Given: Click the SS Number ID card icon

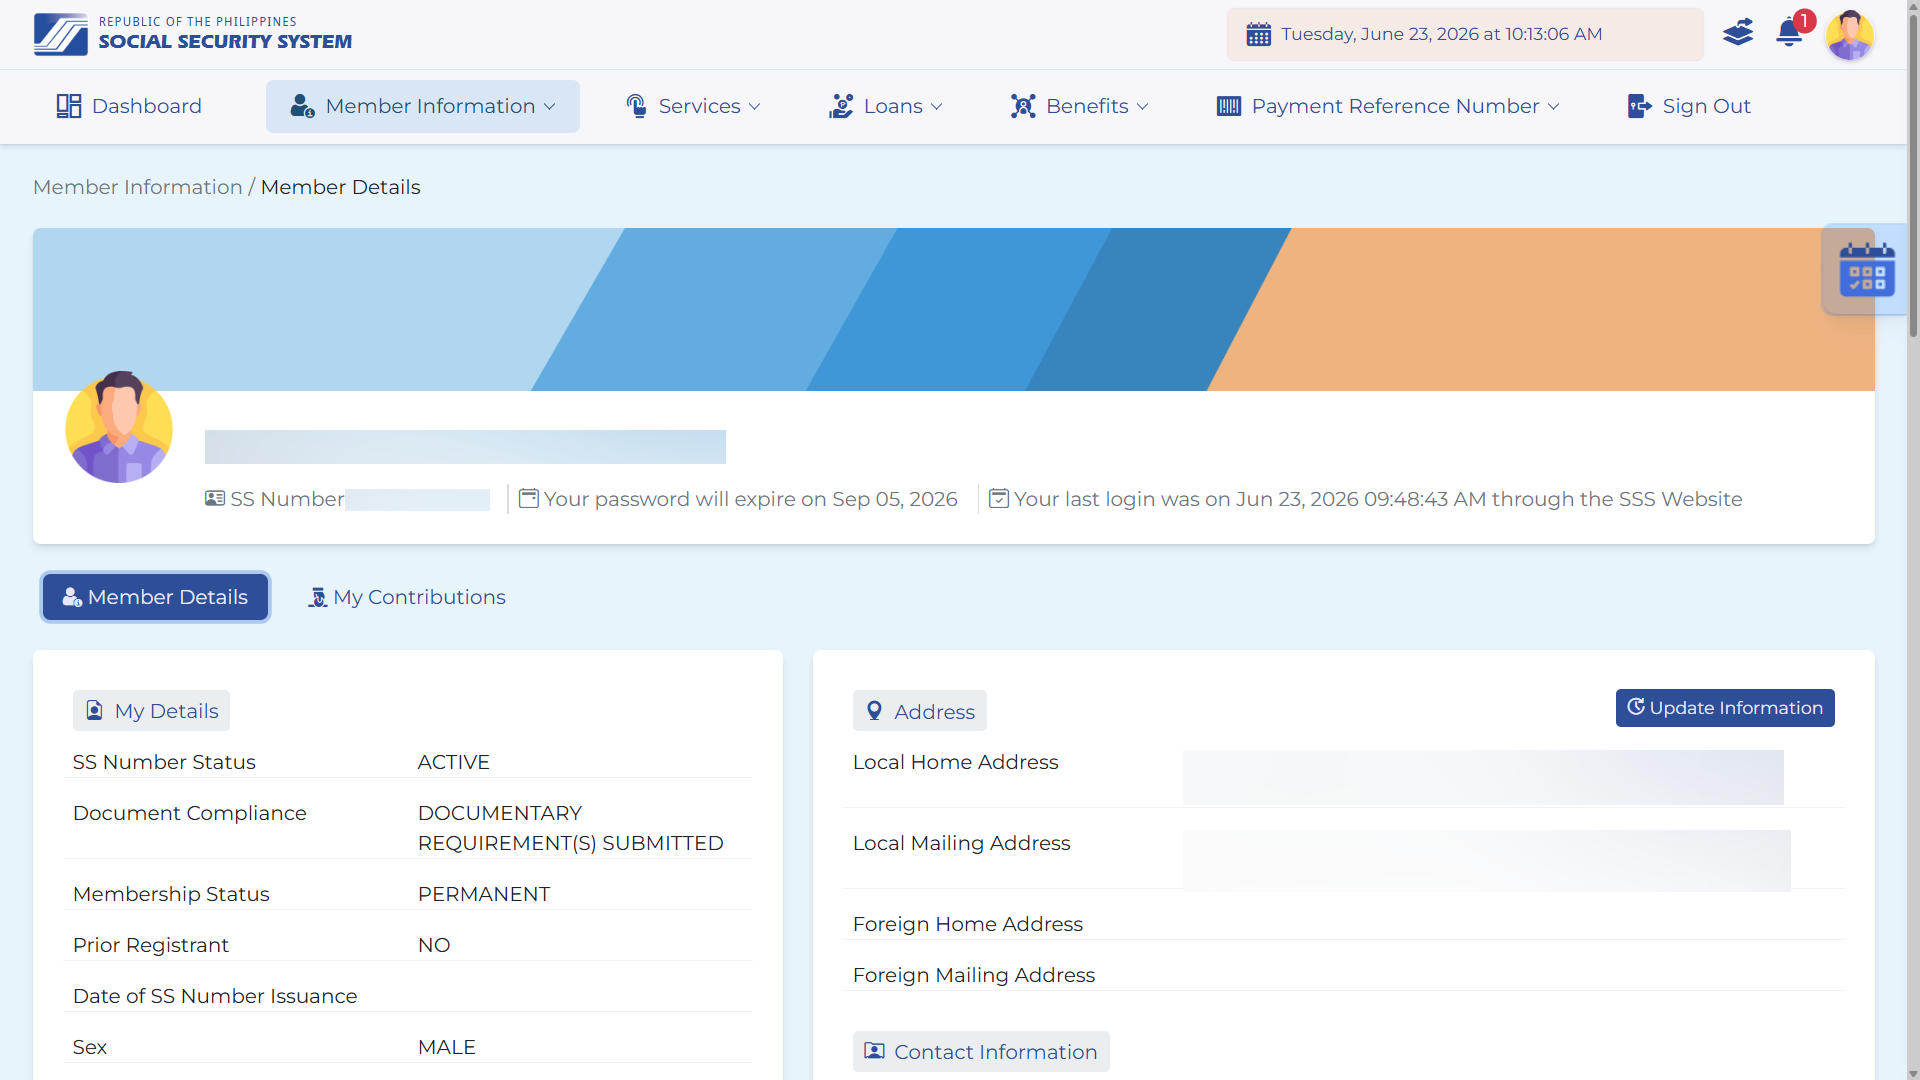Looking at the screenshot, I should click(215, 498).
